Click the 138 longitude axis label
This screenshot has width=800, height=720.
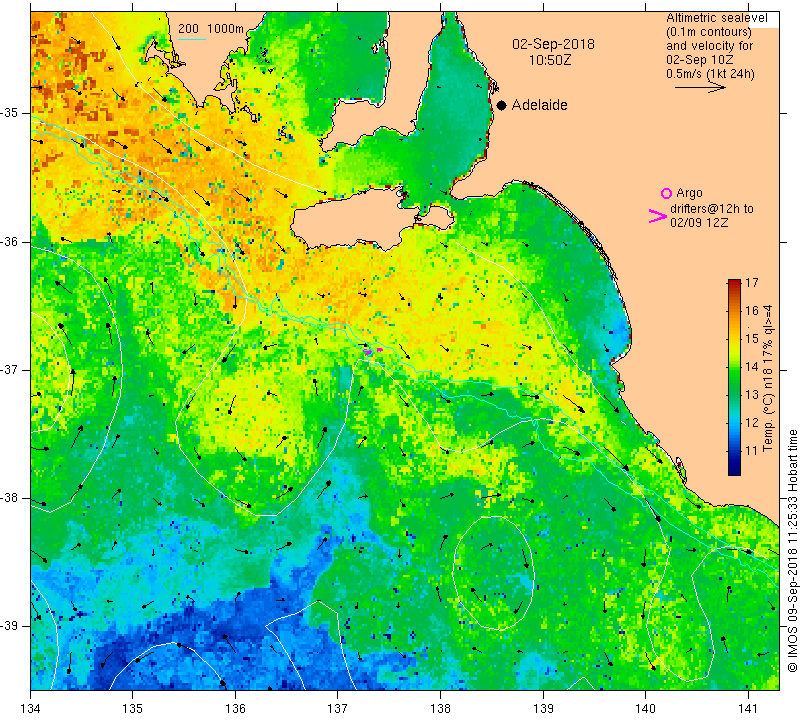(x=440, y=709)
